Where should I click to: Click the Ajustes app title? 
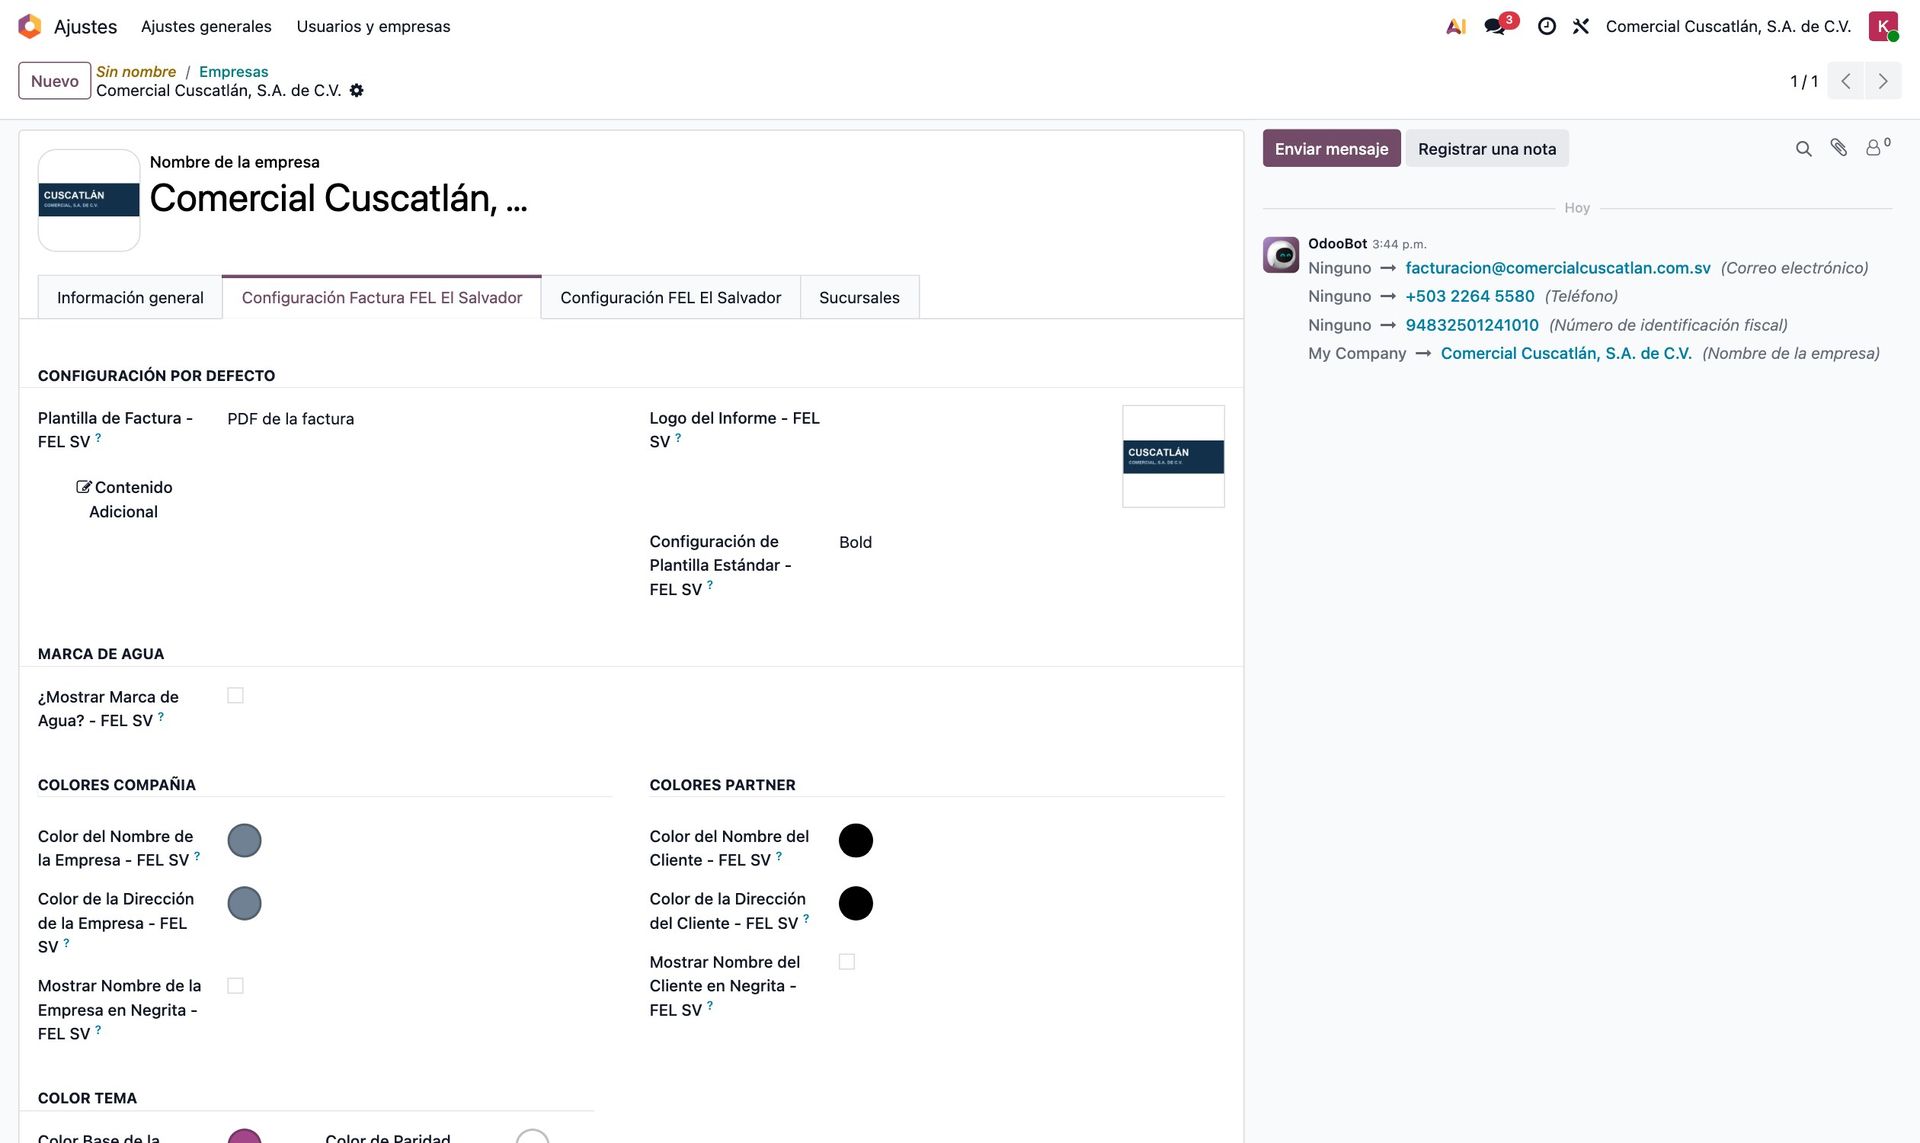pyautogui.click(x=85, y=27)
